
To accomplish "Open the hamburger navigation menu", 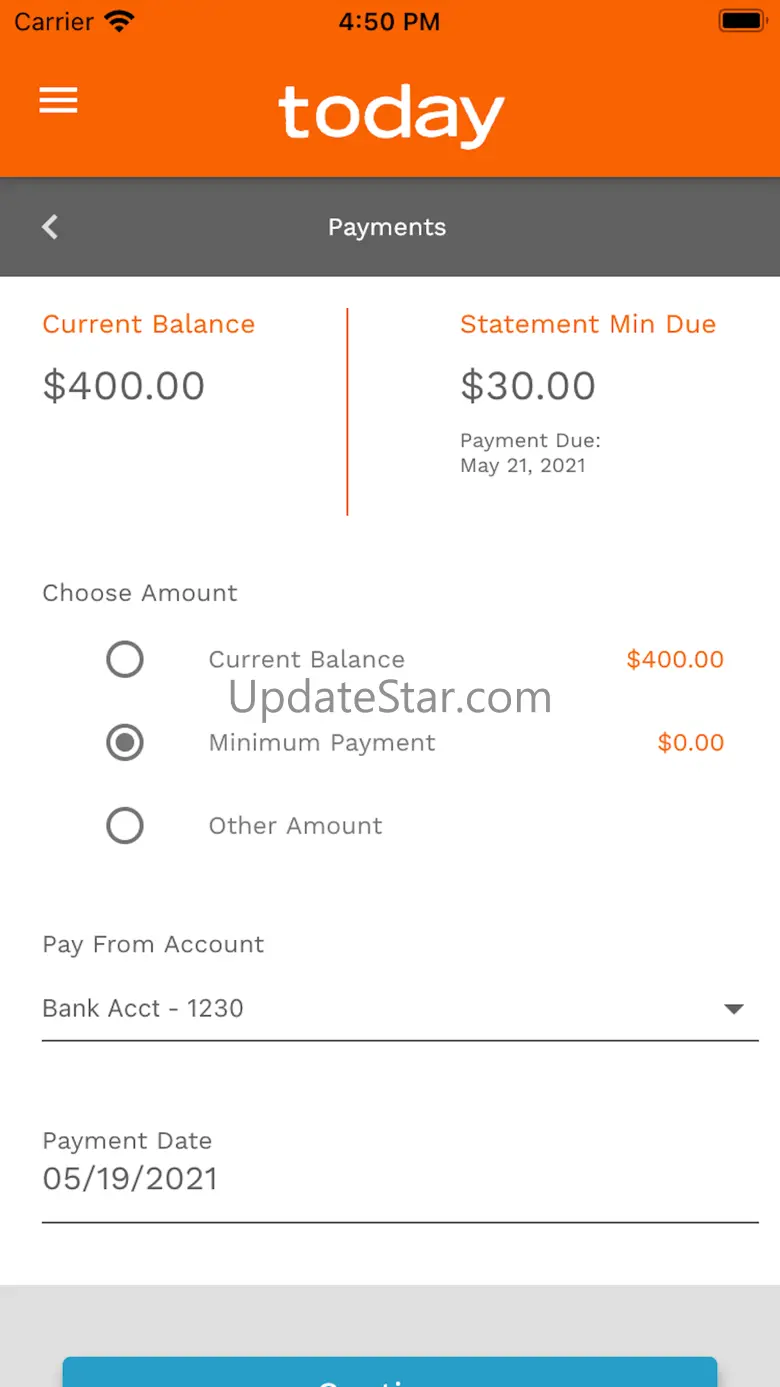I will point(58,100).
